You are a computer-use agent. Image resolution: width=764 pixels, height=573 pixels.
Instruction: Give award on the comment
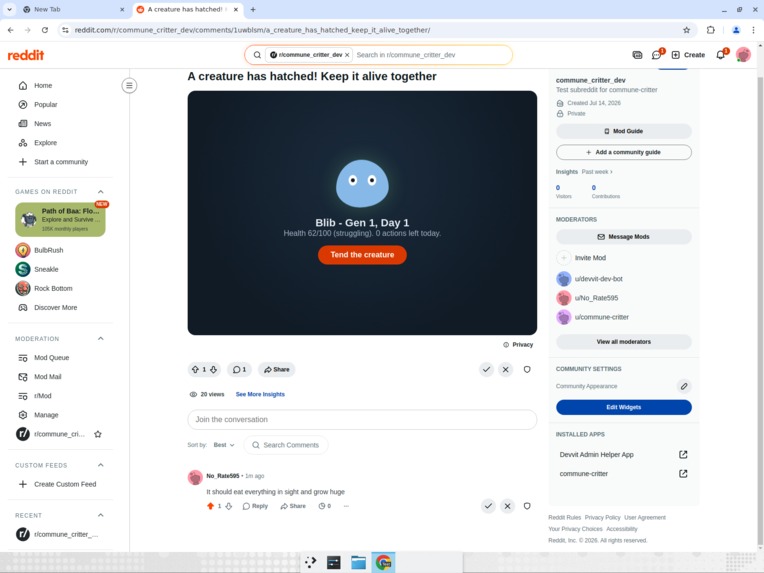[x=325, y=506]
